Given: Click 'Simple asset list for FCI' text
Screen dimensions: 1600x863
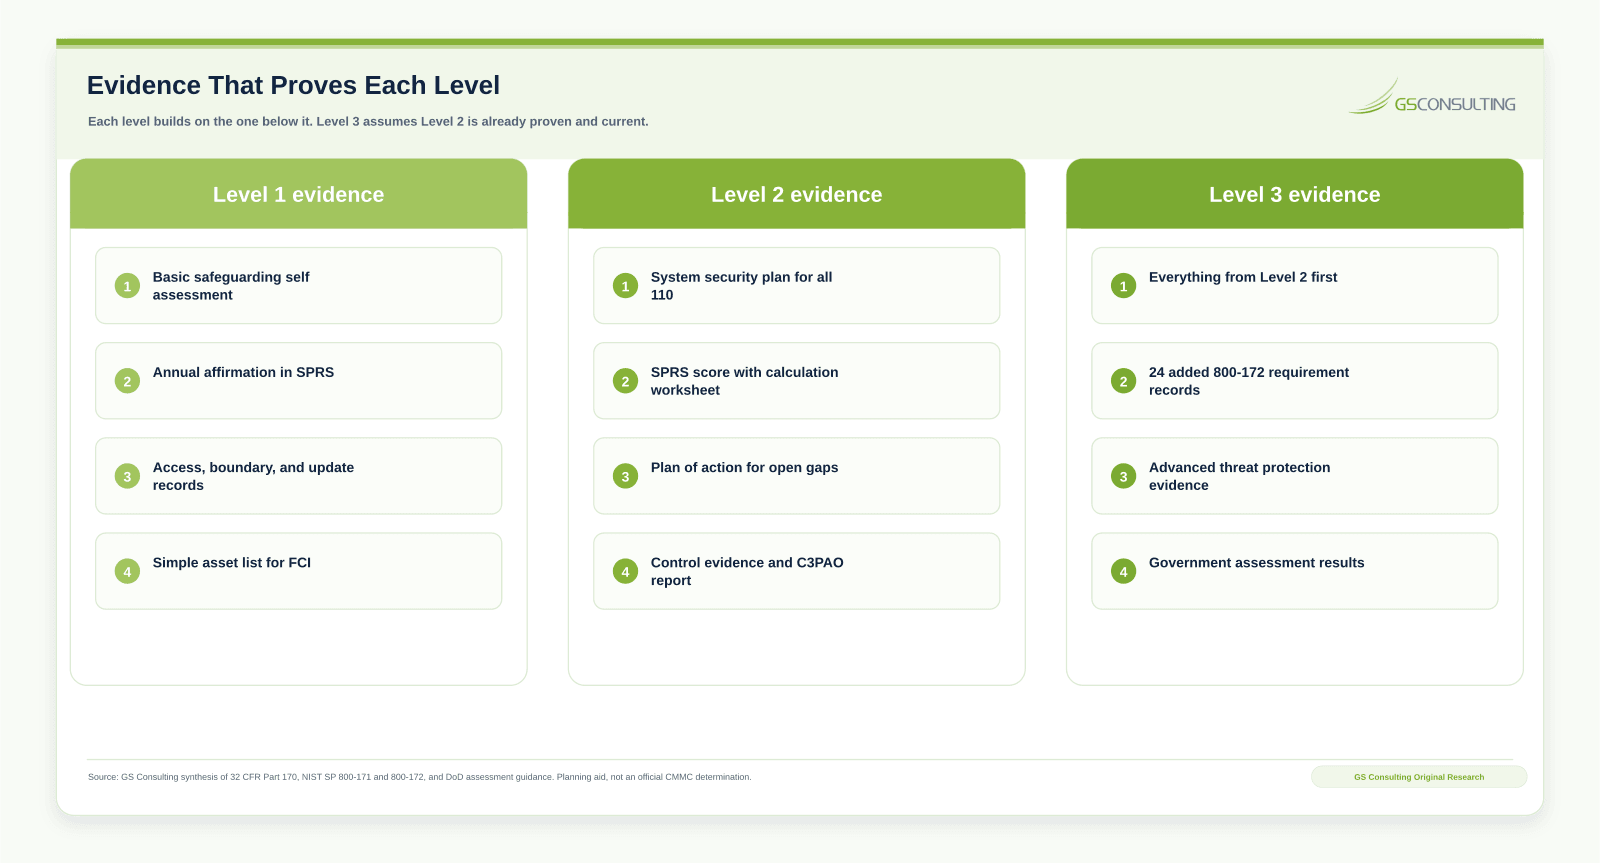Looking at the screenshot, I should [232, 563].
